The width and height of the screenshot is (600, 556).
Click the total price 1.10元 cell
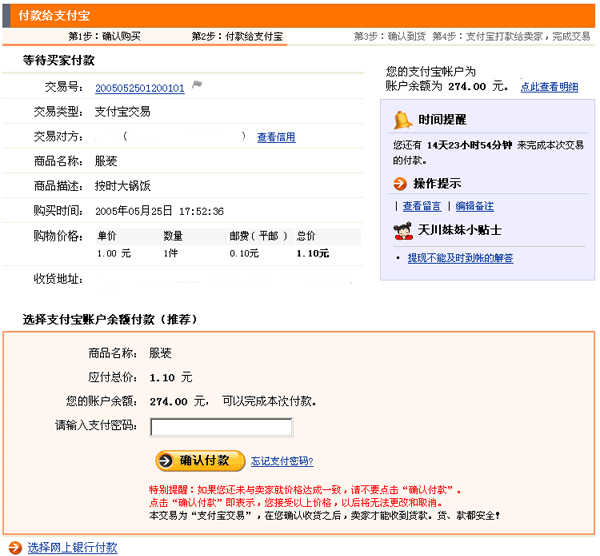point(313,253)
